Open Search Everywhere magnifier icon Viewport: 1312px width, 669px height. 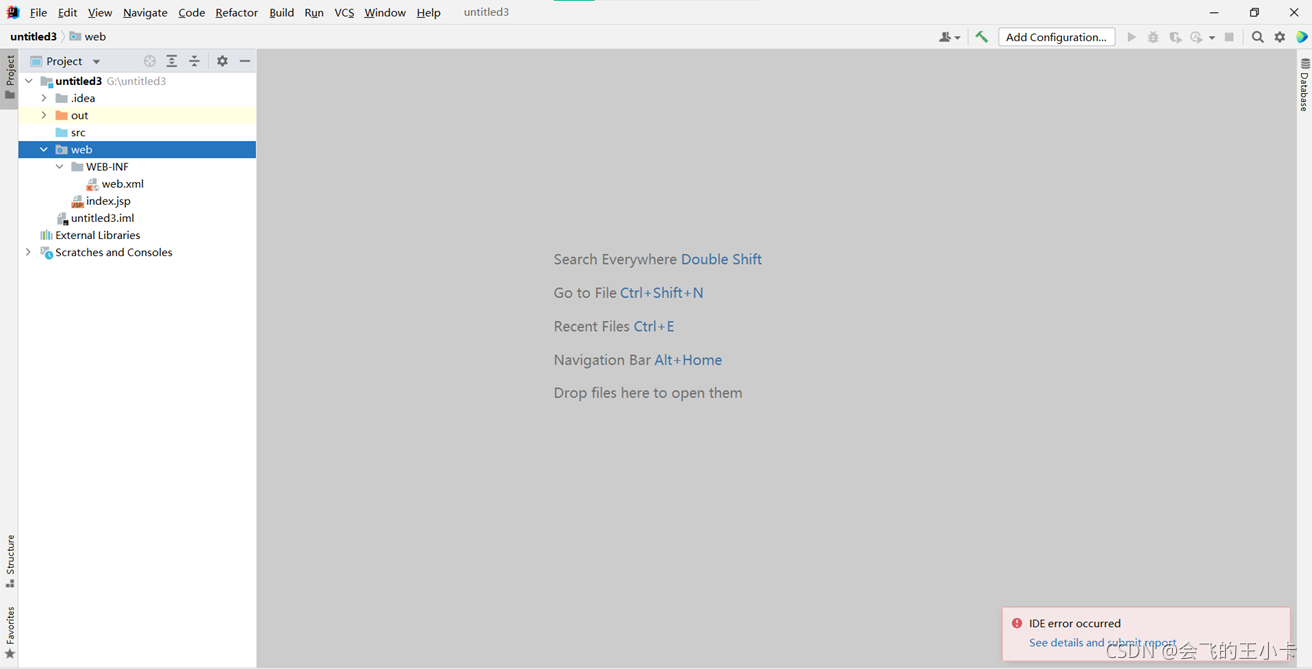1258,37
